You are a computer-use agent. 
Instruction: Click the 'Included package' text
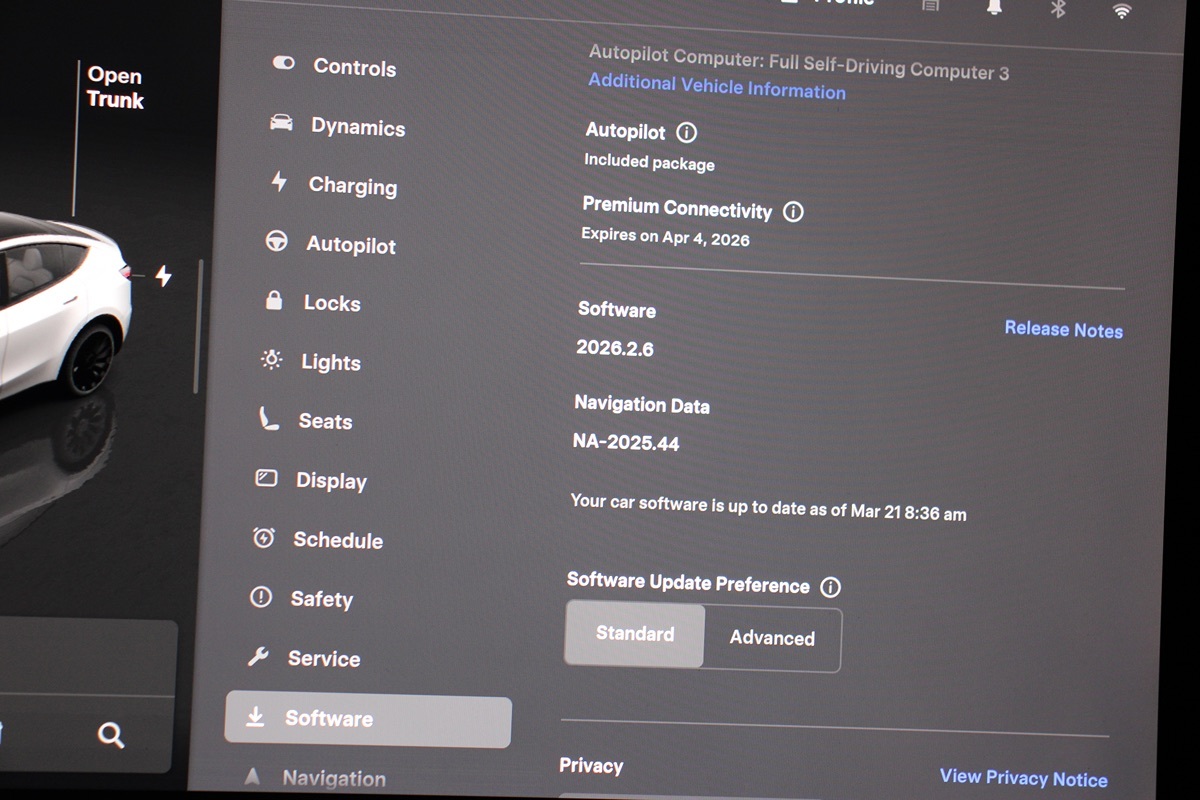649,161
